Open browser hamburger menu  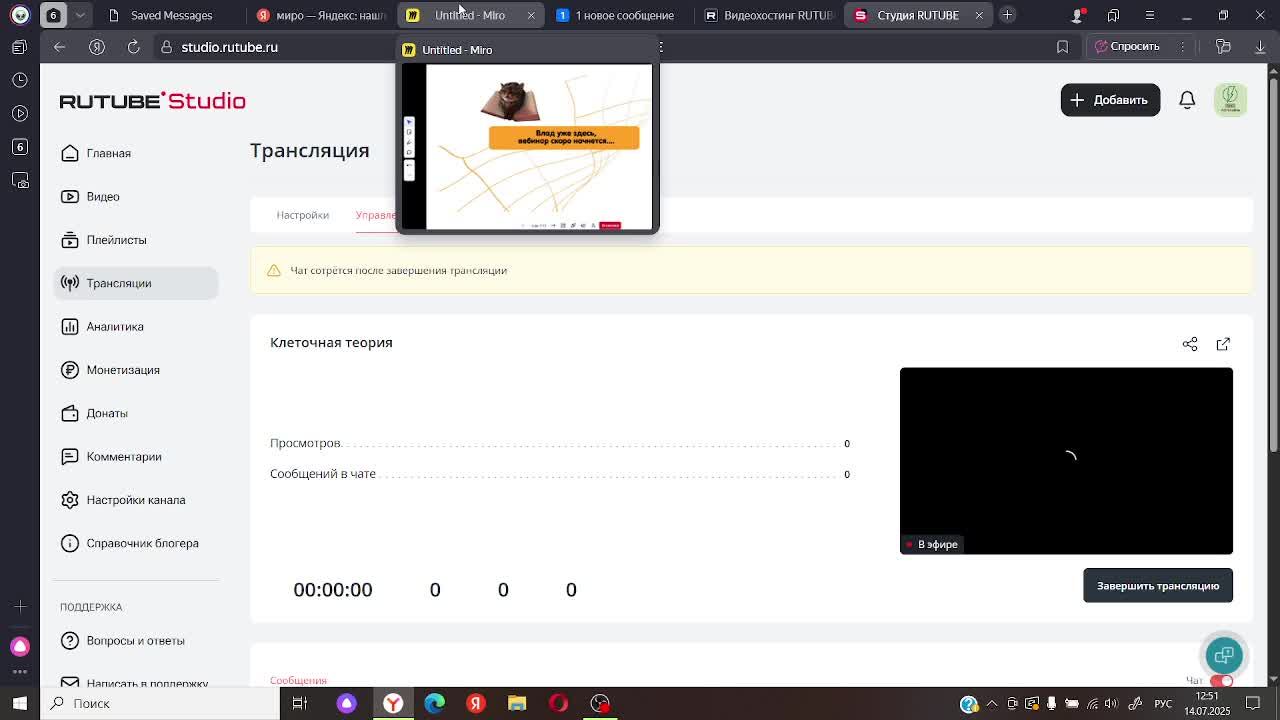tap(1150, 15)
